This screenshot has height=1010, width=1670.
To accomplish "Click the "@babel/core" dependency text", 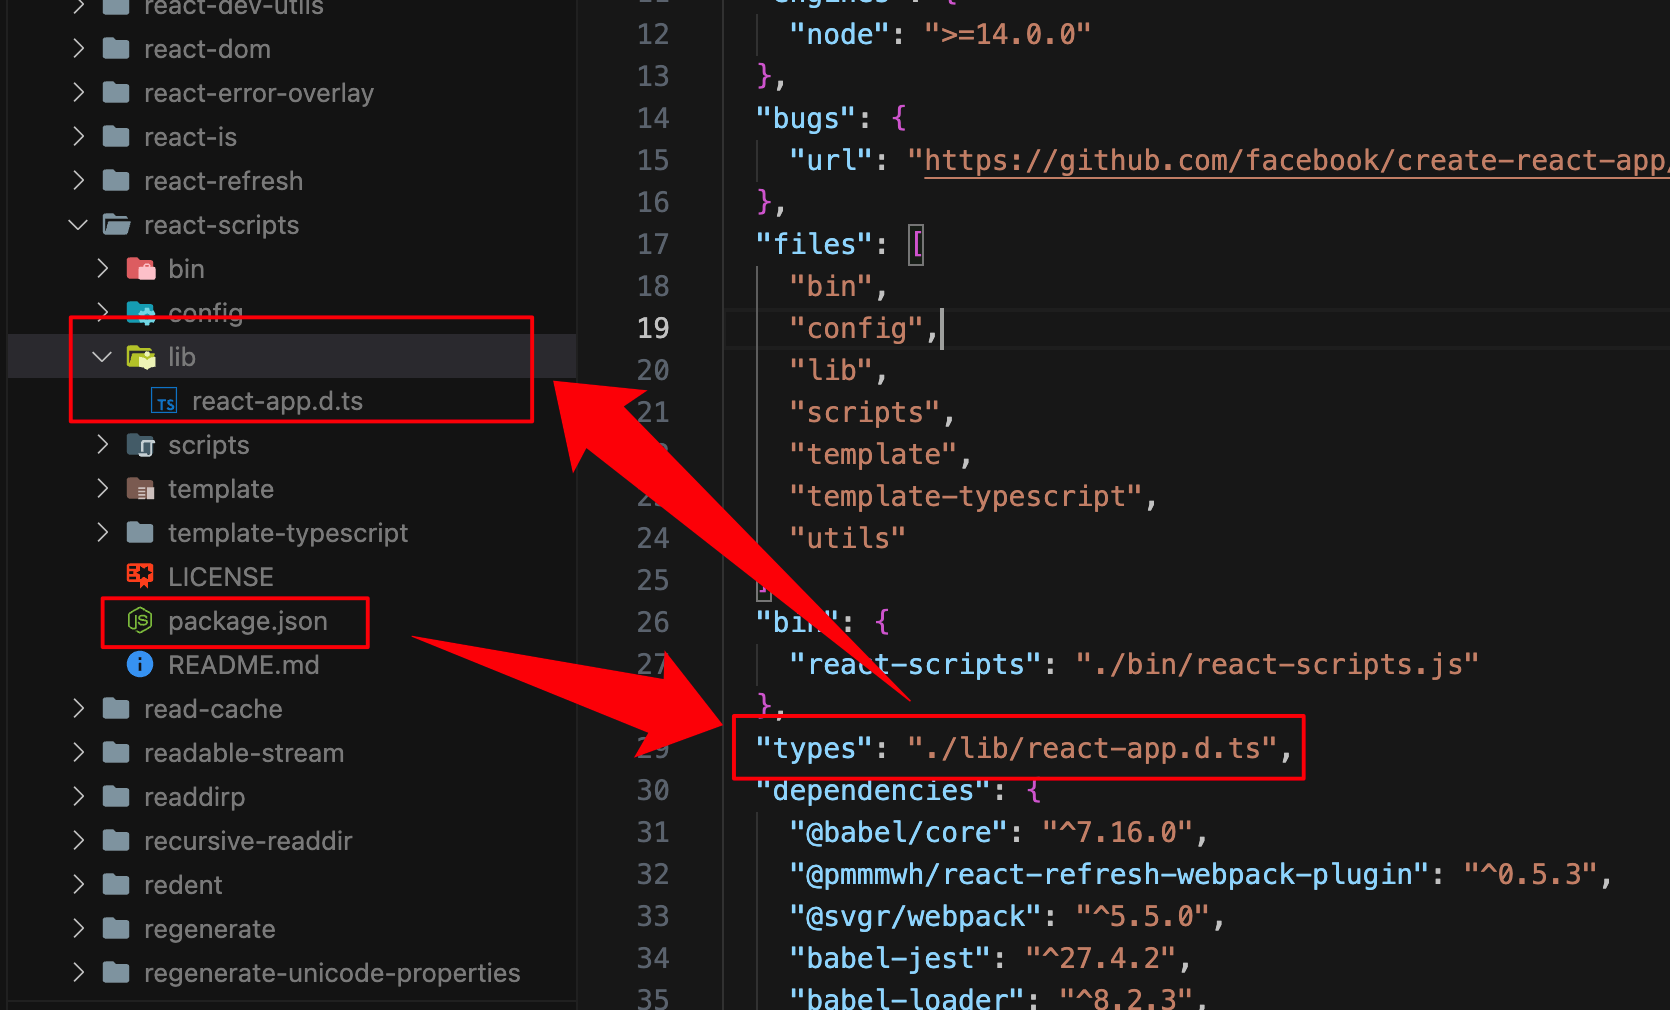I will 899,833.
